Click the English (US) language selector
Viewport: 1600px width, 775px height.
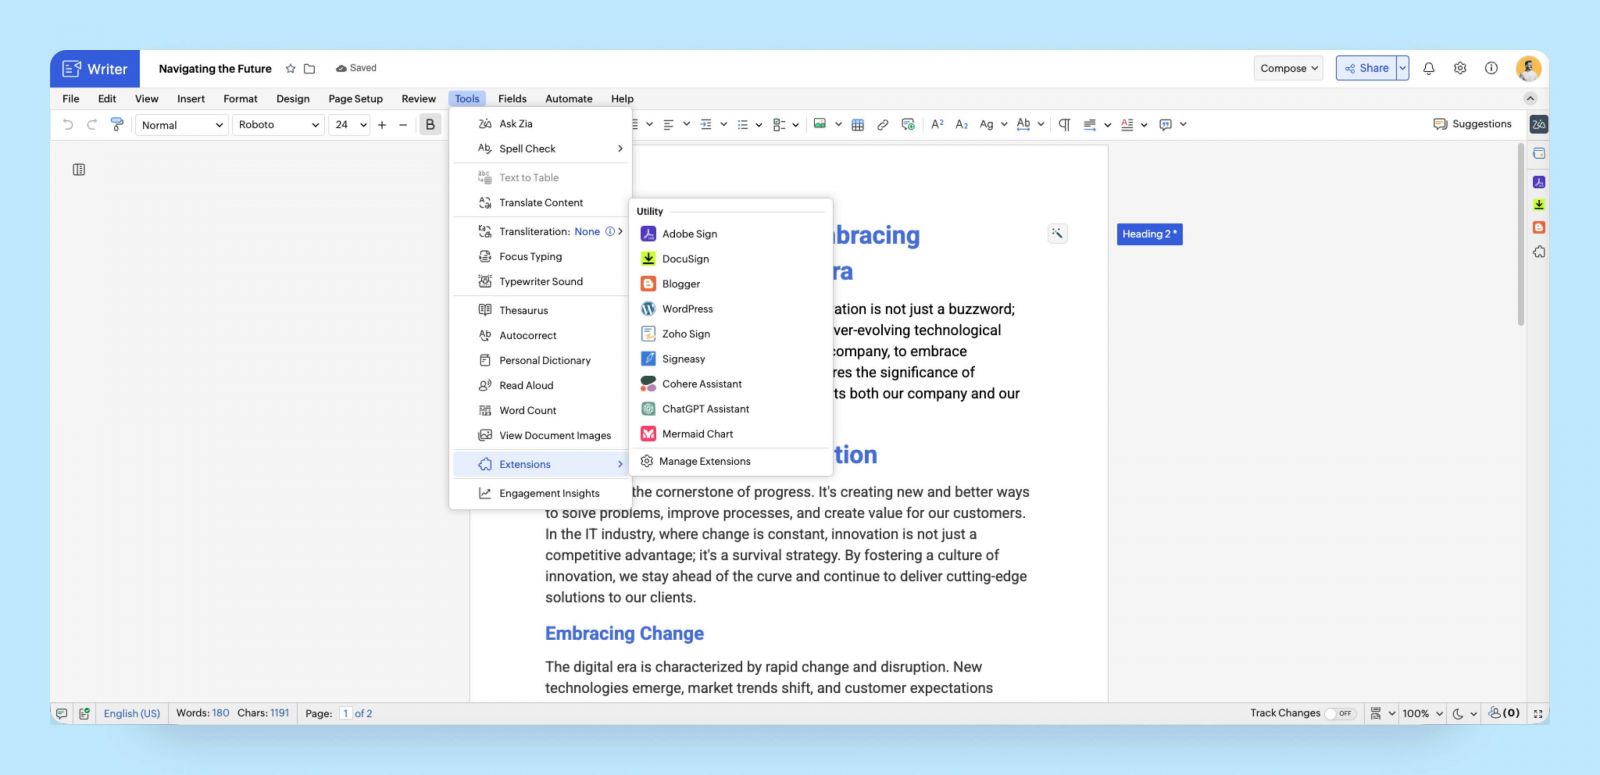point(132,714)
